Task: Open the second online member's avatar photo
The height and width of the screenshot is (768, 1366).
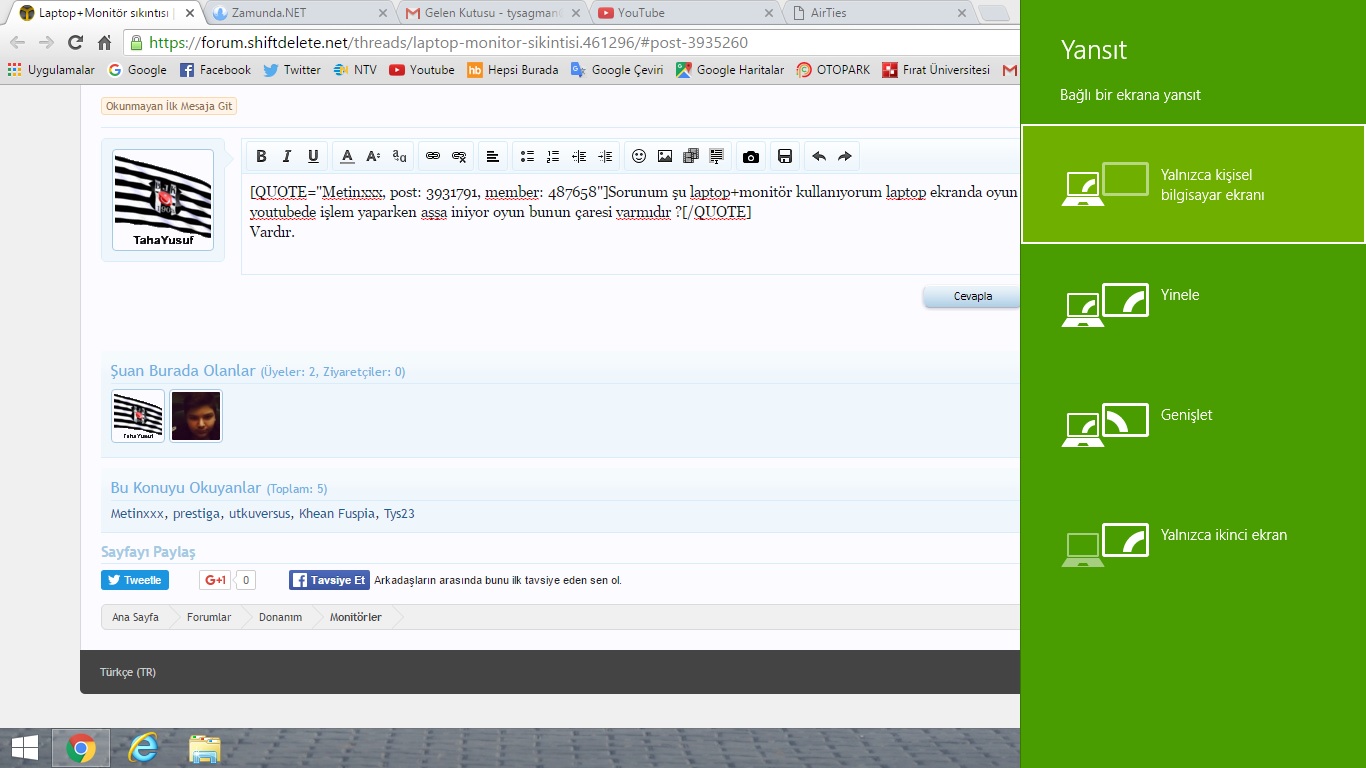Action: tap(196, 416)
